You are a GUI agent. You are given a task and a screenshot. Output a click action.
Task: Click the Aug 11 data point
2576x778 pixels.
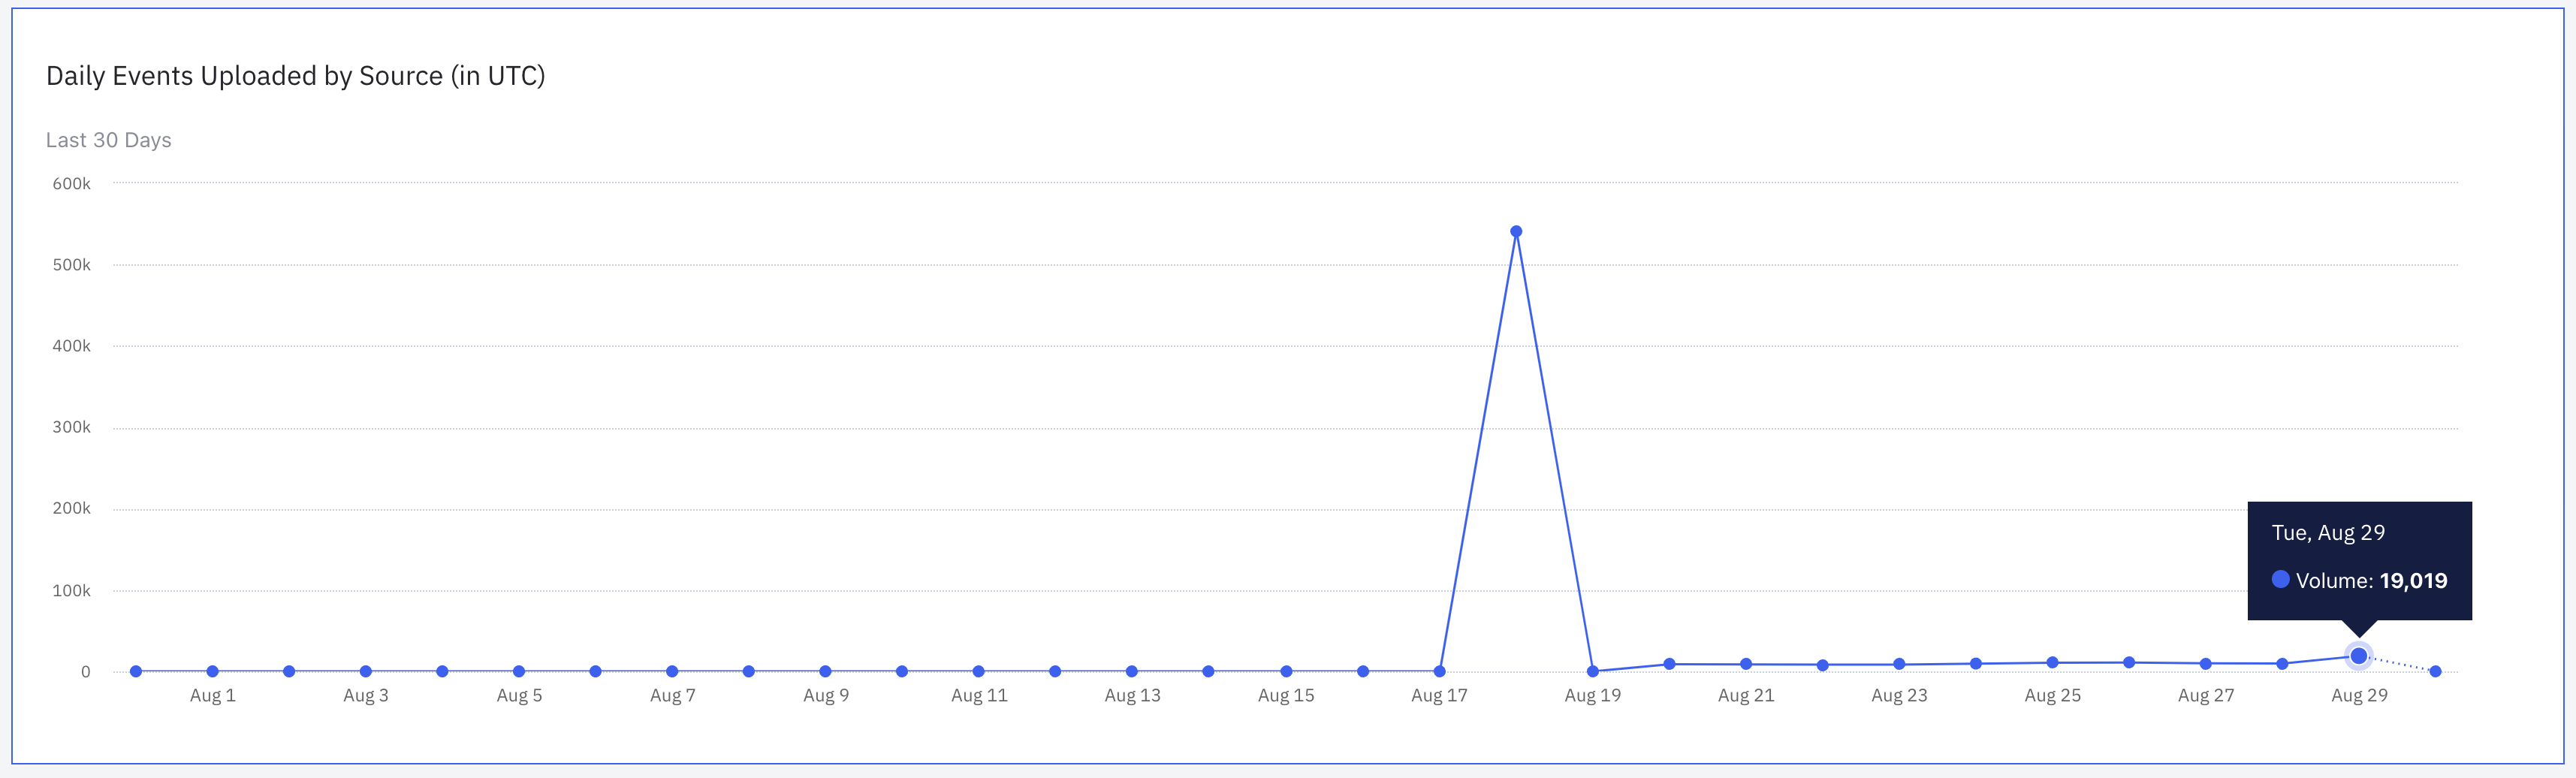pyautogui.click(x=979, y=671)
